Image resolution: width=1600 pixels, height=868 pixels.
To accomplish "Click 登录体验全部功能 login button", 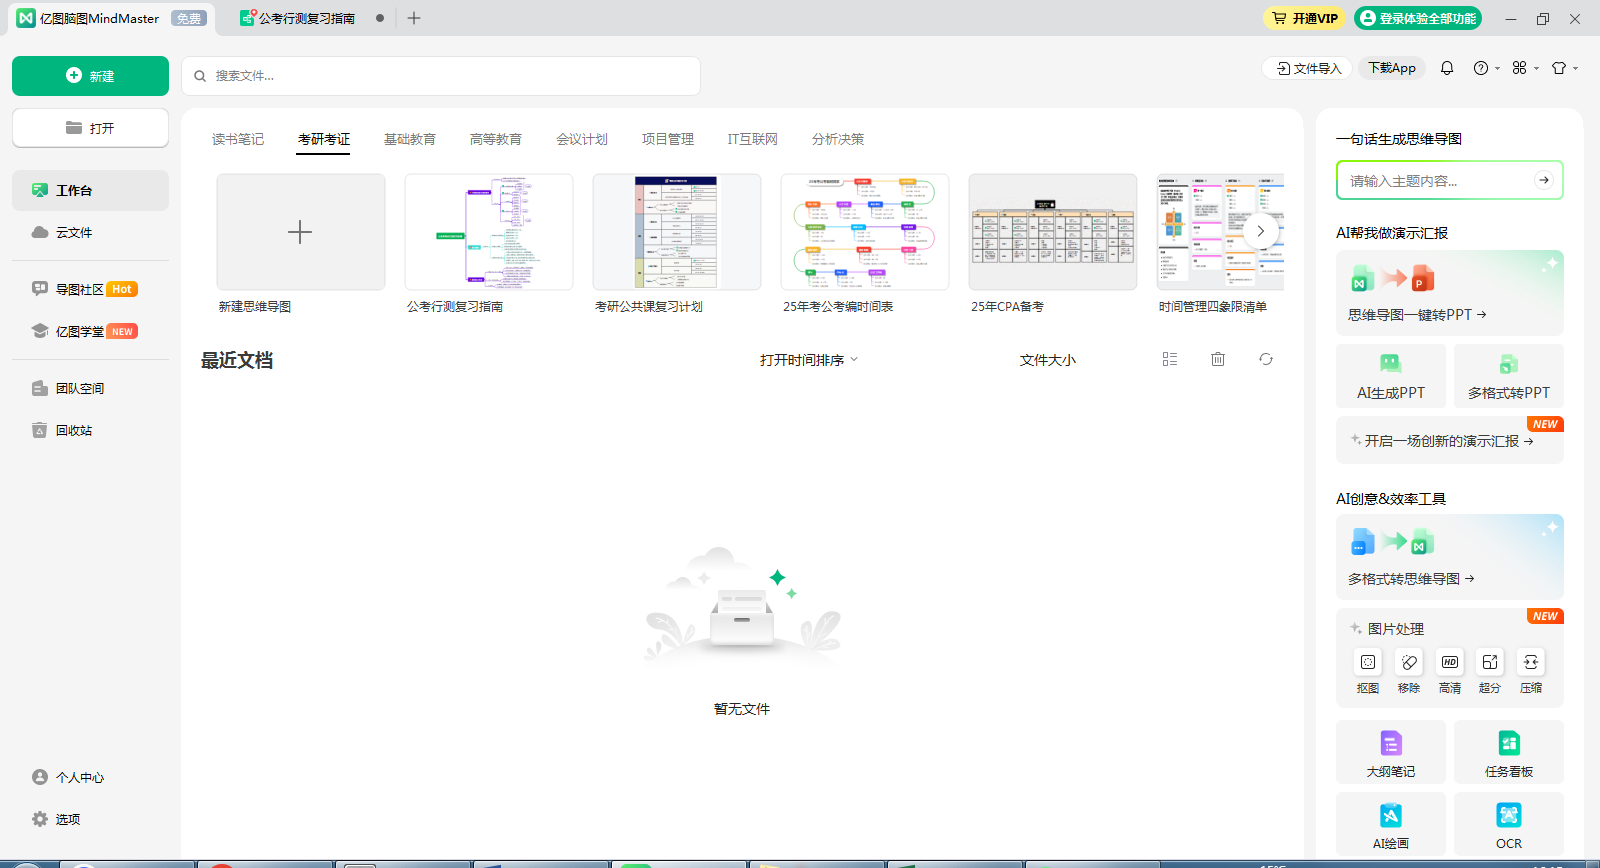I will pyautogui.click(x=1418, y=18).
